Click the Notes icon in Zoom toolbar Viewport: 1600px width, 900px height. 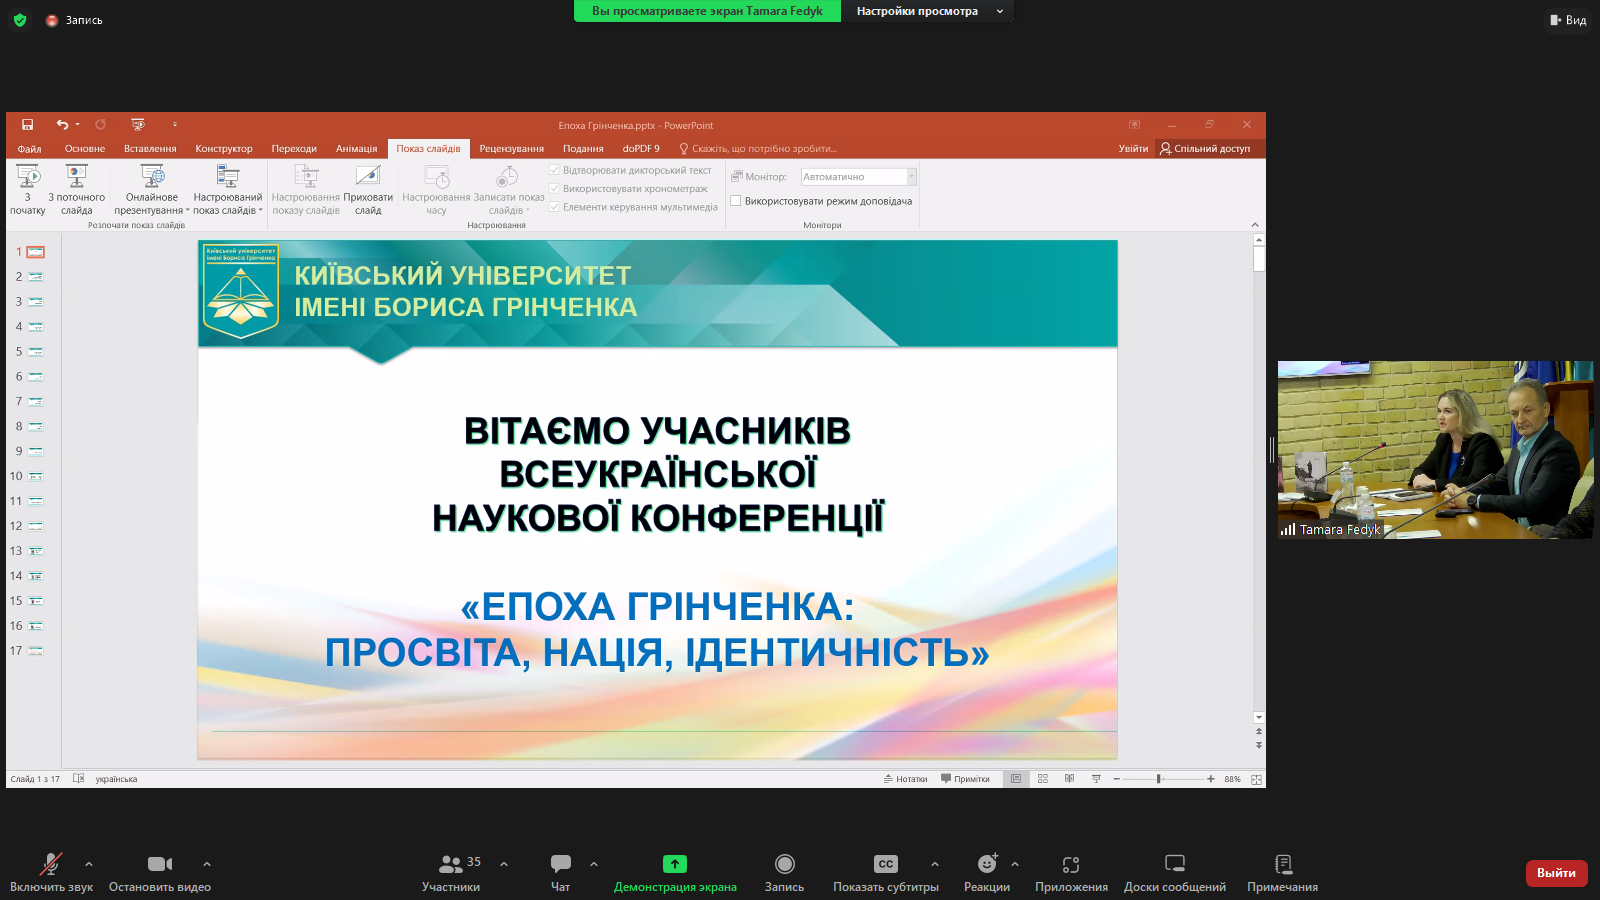[1283, 864]
